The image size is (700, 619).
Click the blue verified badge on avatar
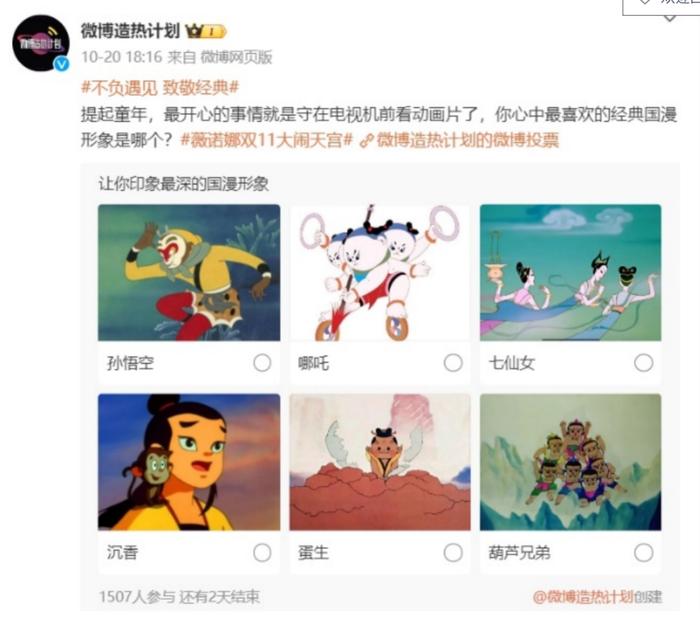tap(62, 64)
